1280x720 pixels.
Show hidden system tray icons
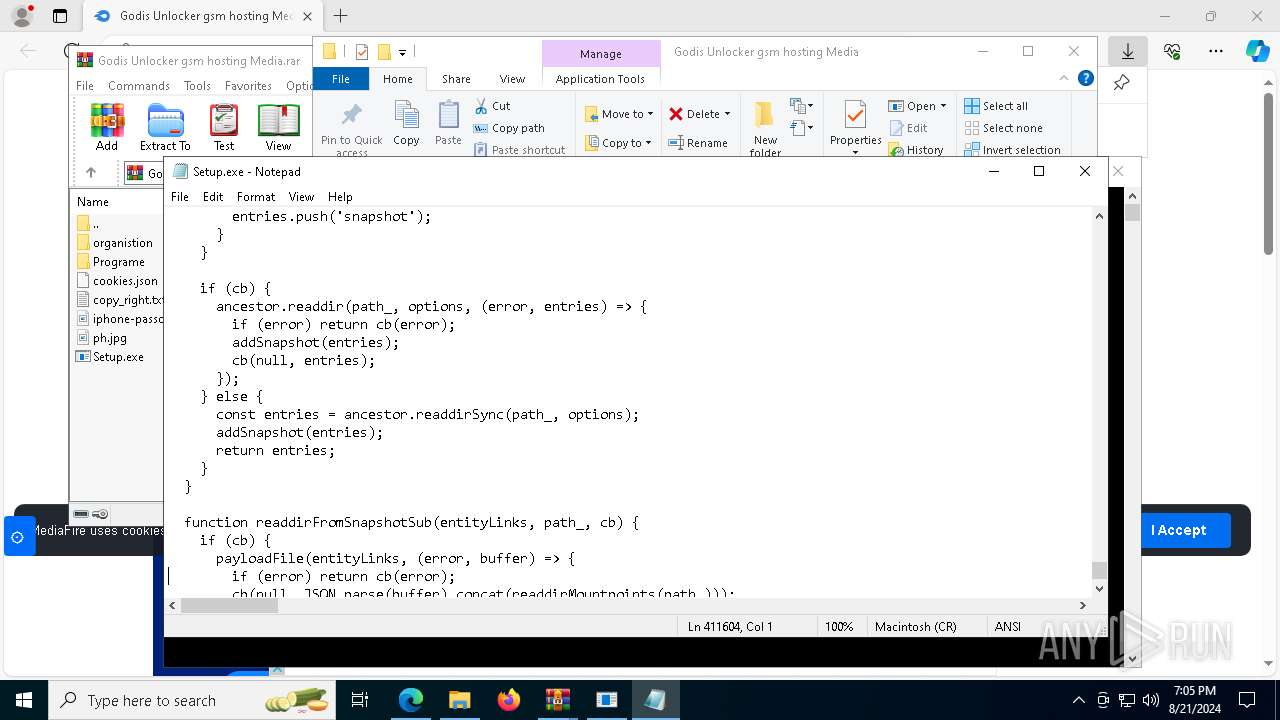[1078, 700]
